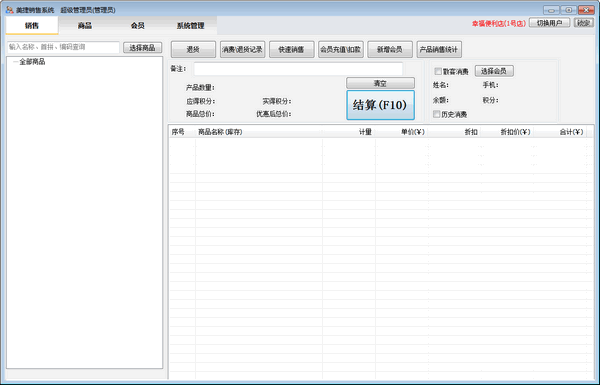Viewport: 600px width, 385px height.
Task: Click the 切换用户 button
Action: tap(549, 23)
